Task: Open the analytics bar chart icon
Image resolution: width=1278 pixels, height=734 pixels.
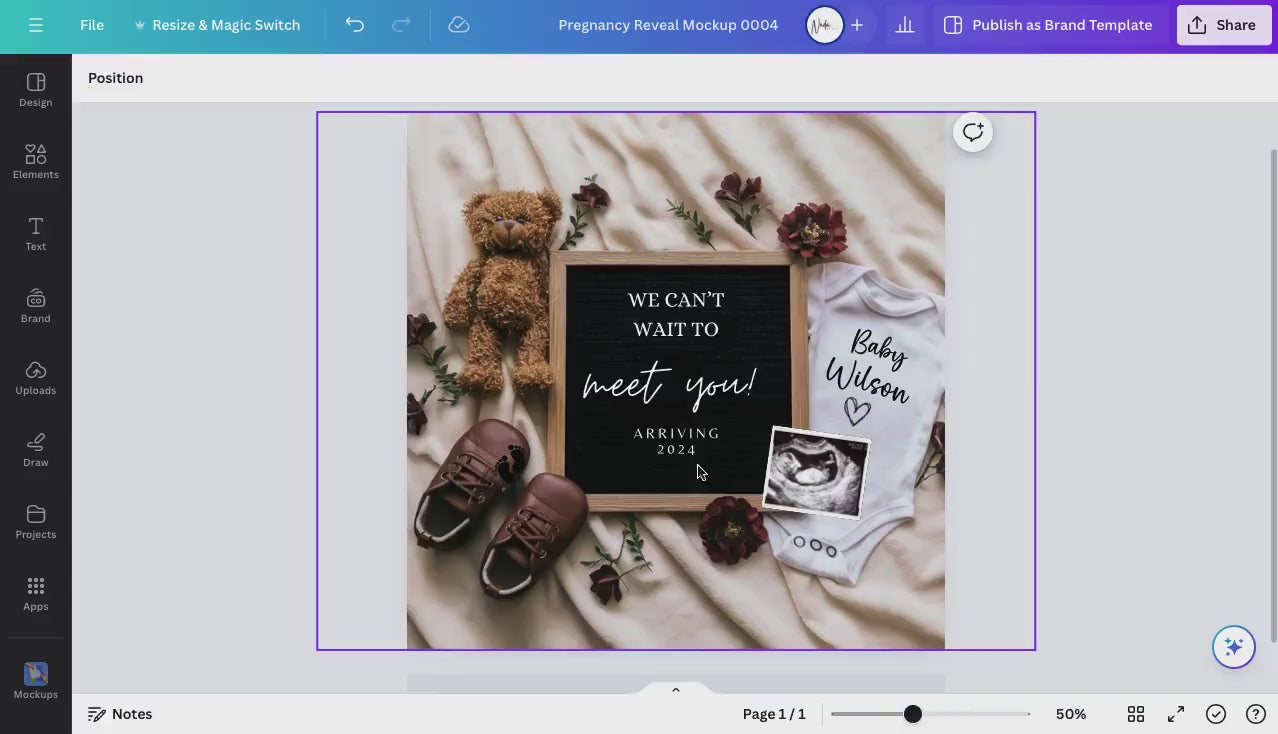Action: (x=905, y=25)
